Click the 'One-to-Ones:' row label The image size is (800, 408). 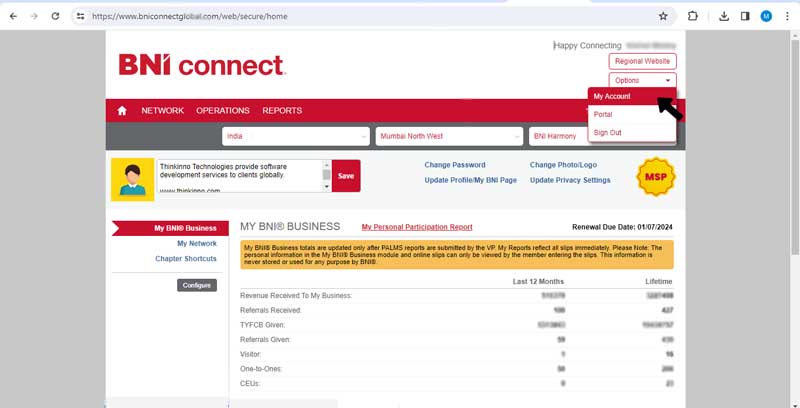click(x=261, y=369)
